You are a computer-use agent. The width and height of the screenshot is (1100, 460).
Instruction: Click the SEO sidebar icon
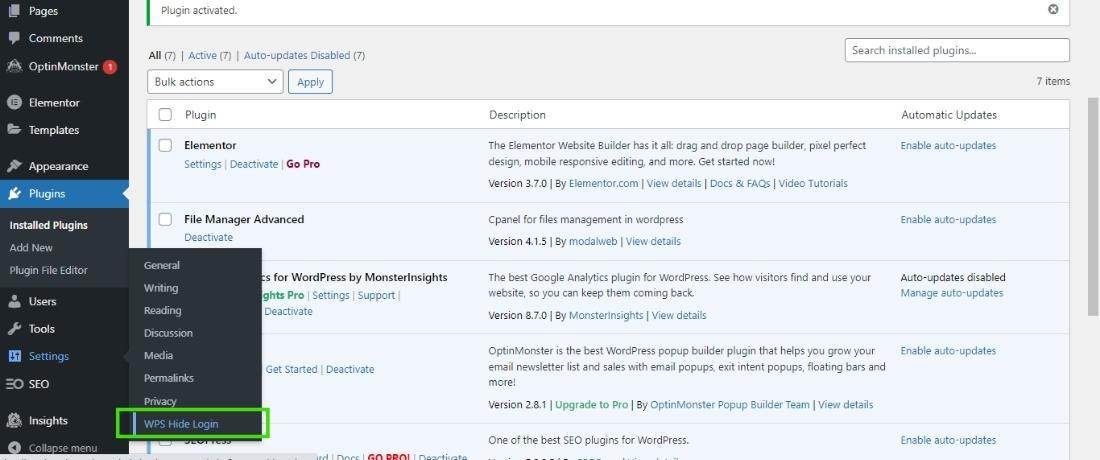click(x=14, y=384)
